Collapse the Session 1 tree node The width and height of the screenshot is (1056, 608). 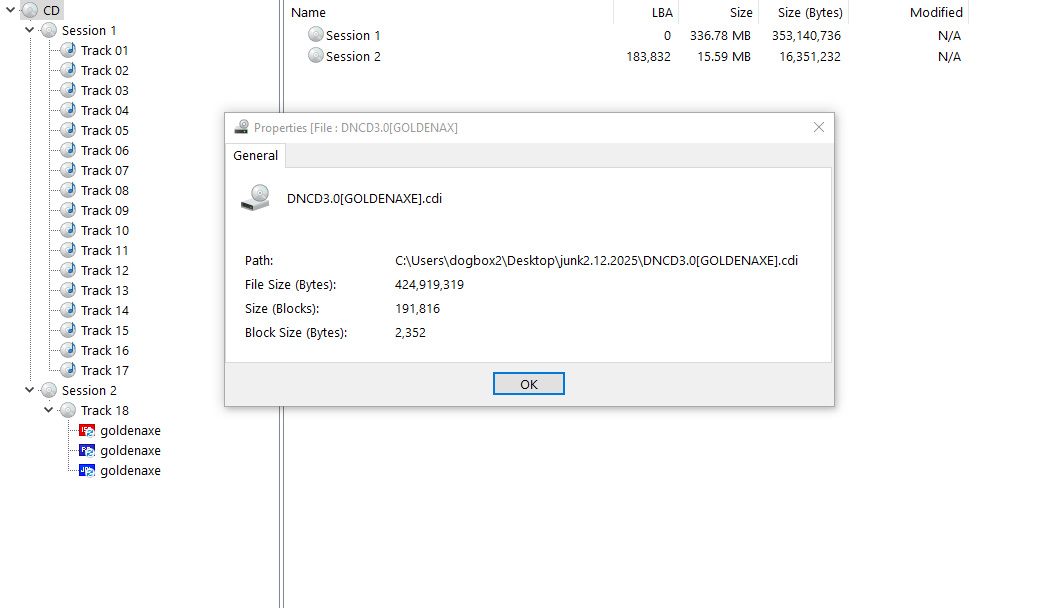click(x=30, y=30)
